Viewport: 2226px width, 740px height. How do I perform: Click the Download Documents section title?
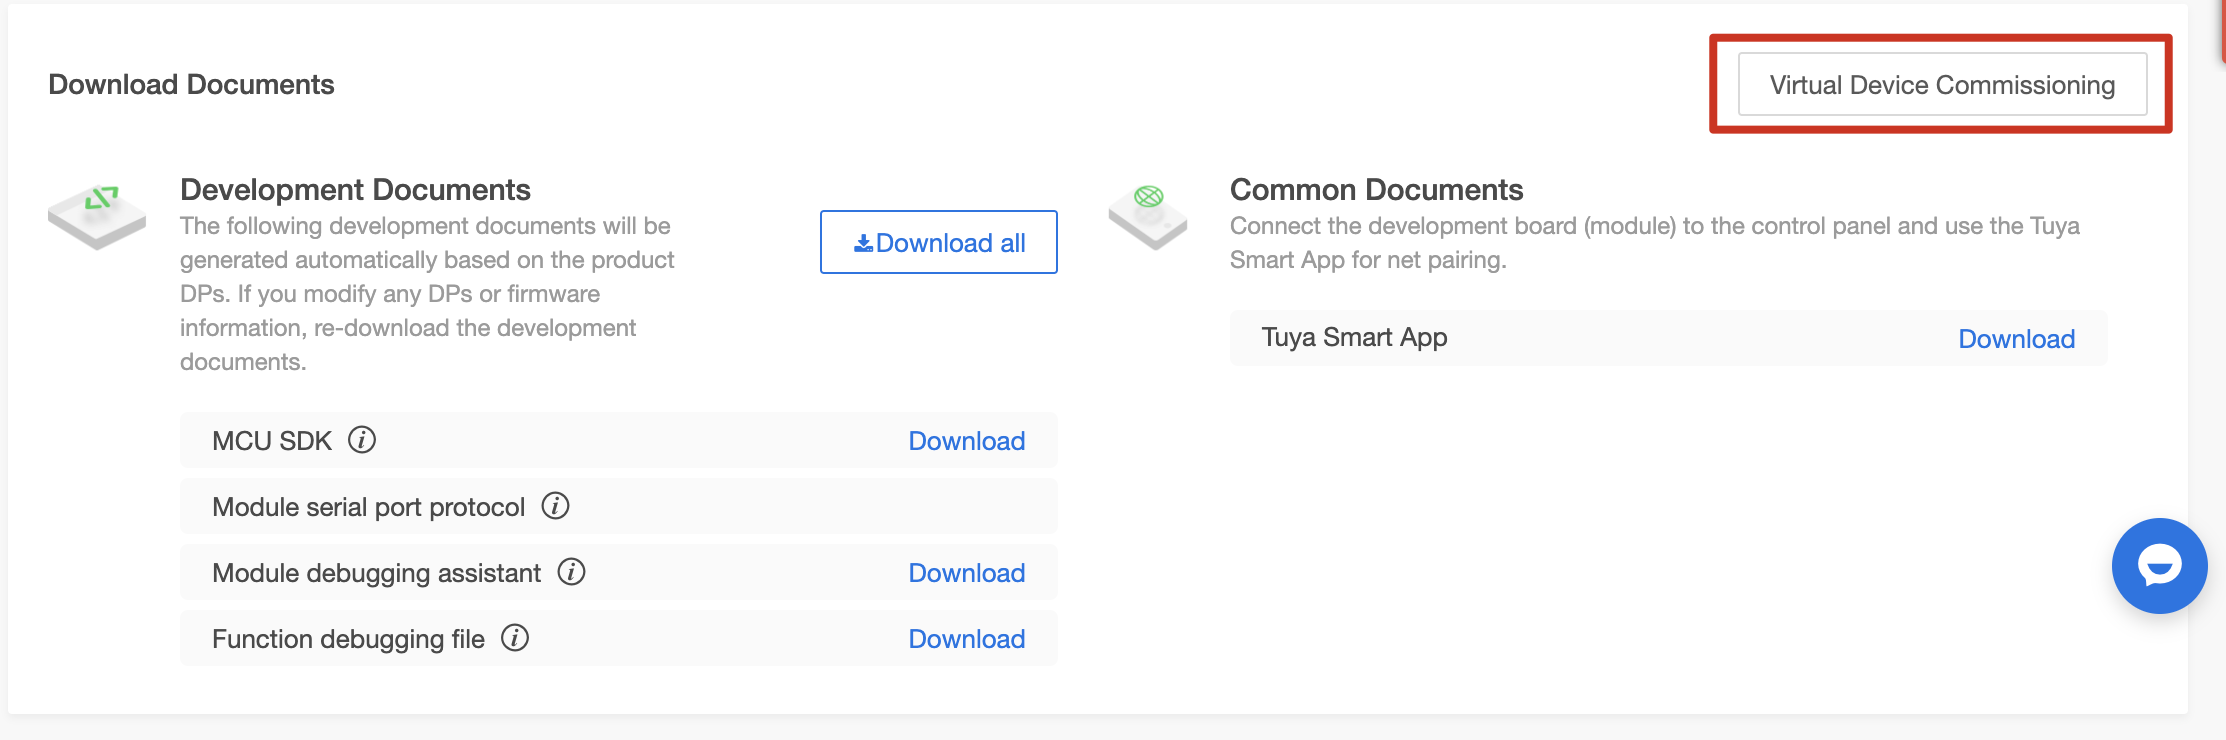coord(191,85)
